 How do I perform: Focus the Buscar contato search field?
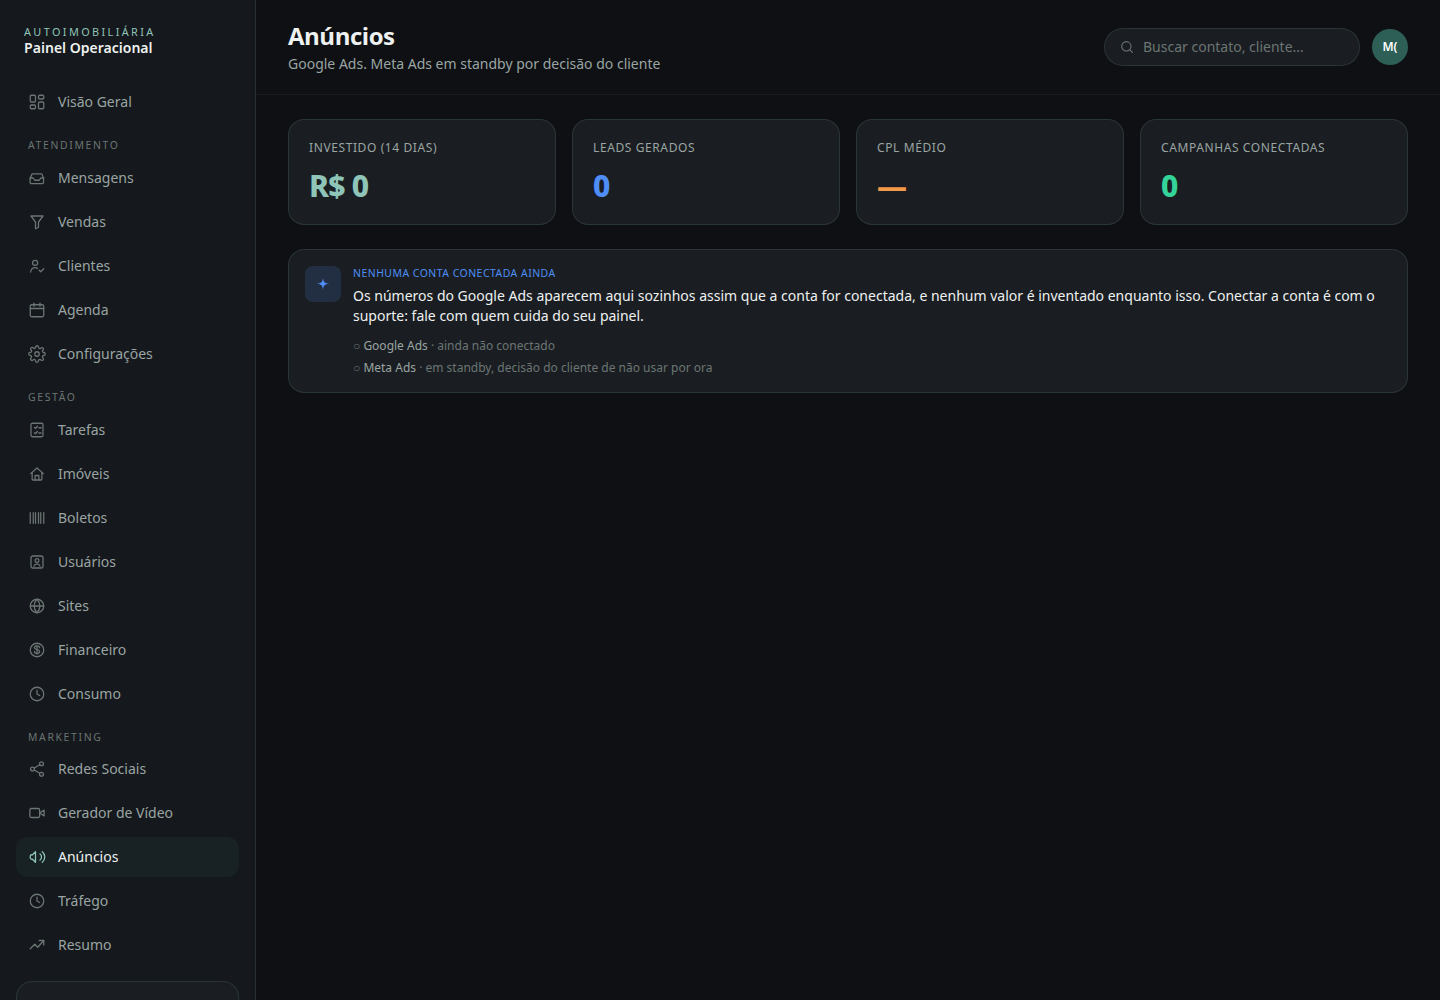(1232, 47)
